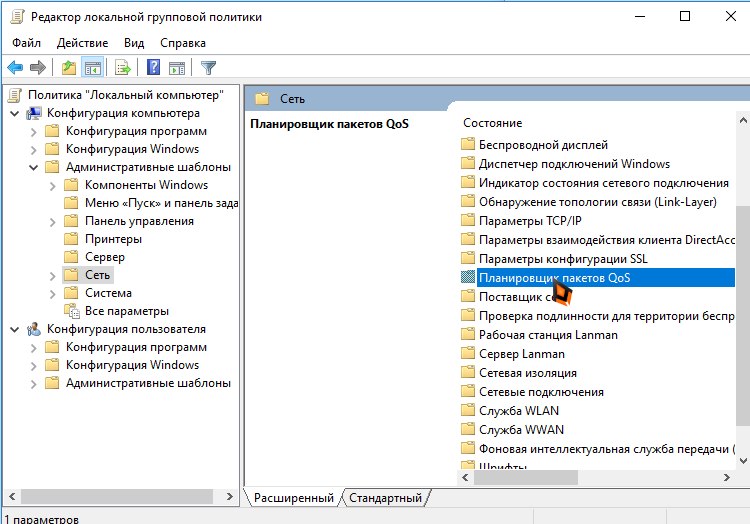The height and width of the screenshot is (524, 750).
Task: Expand 'Панель управления' tree node
Action: click(x=53, y=222)
